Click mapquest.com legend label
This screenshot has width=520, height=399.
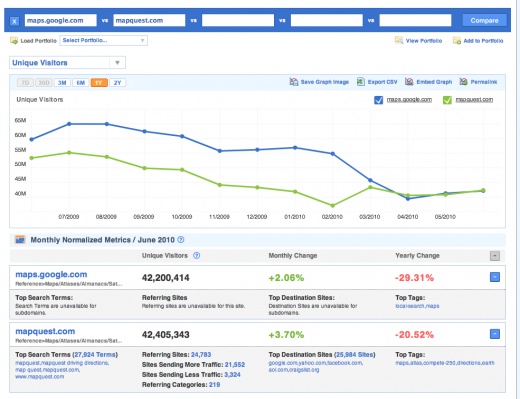coord(474,100)
